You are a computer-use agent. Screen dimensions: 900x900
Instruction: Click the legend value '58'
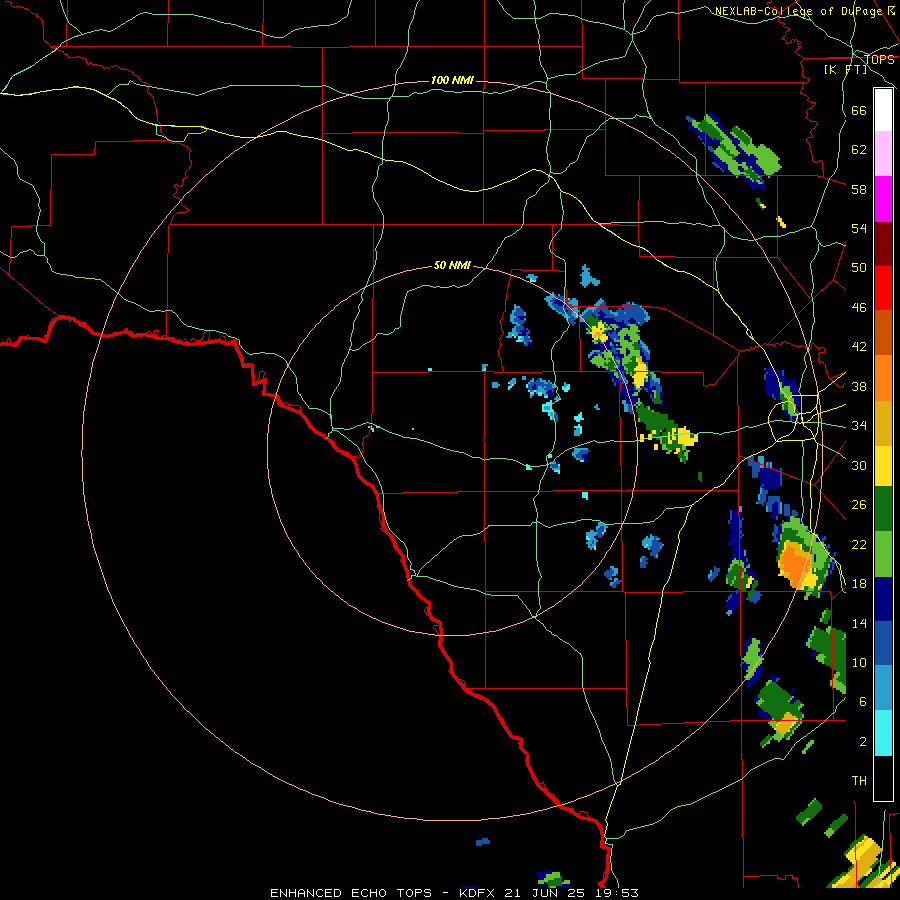point(859,189)
